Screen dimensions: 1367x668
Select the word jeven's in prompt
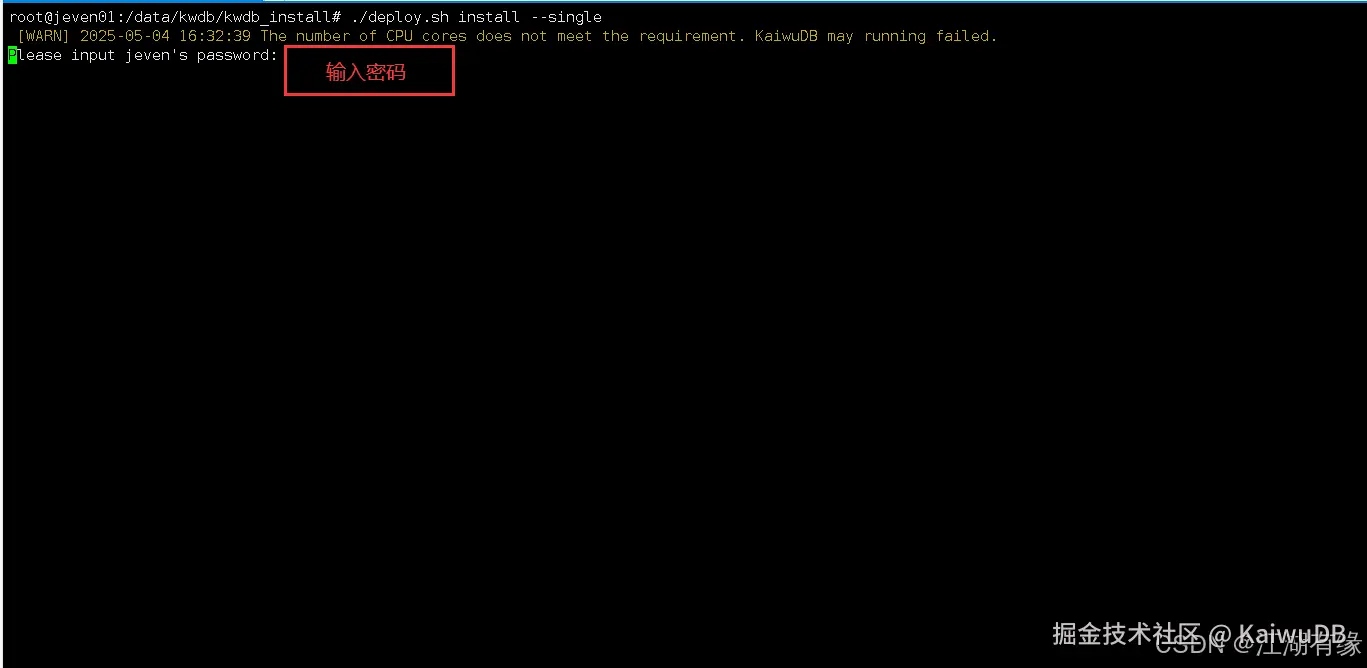156,55
